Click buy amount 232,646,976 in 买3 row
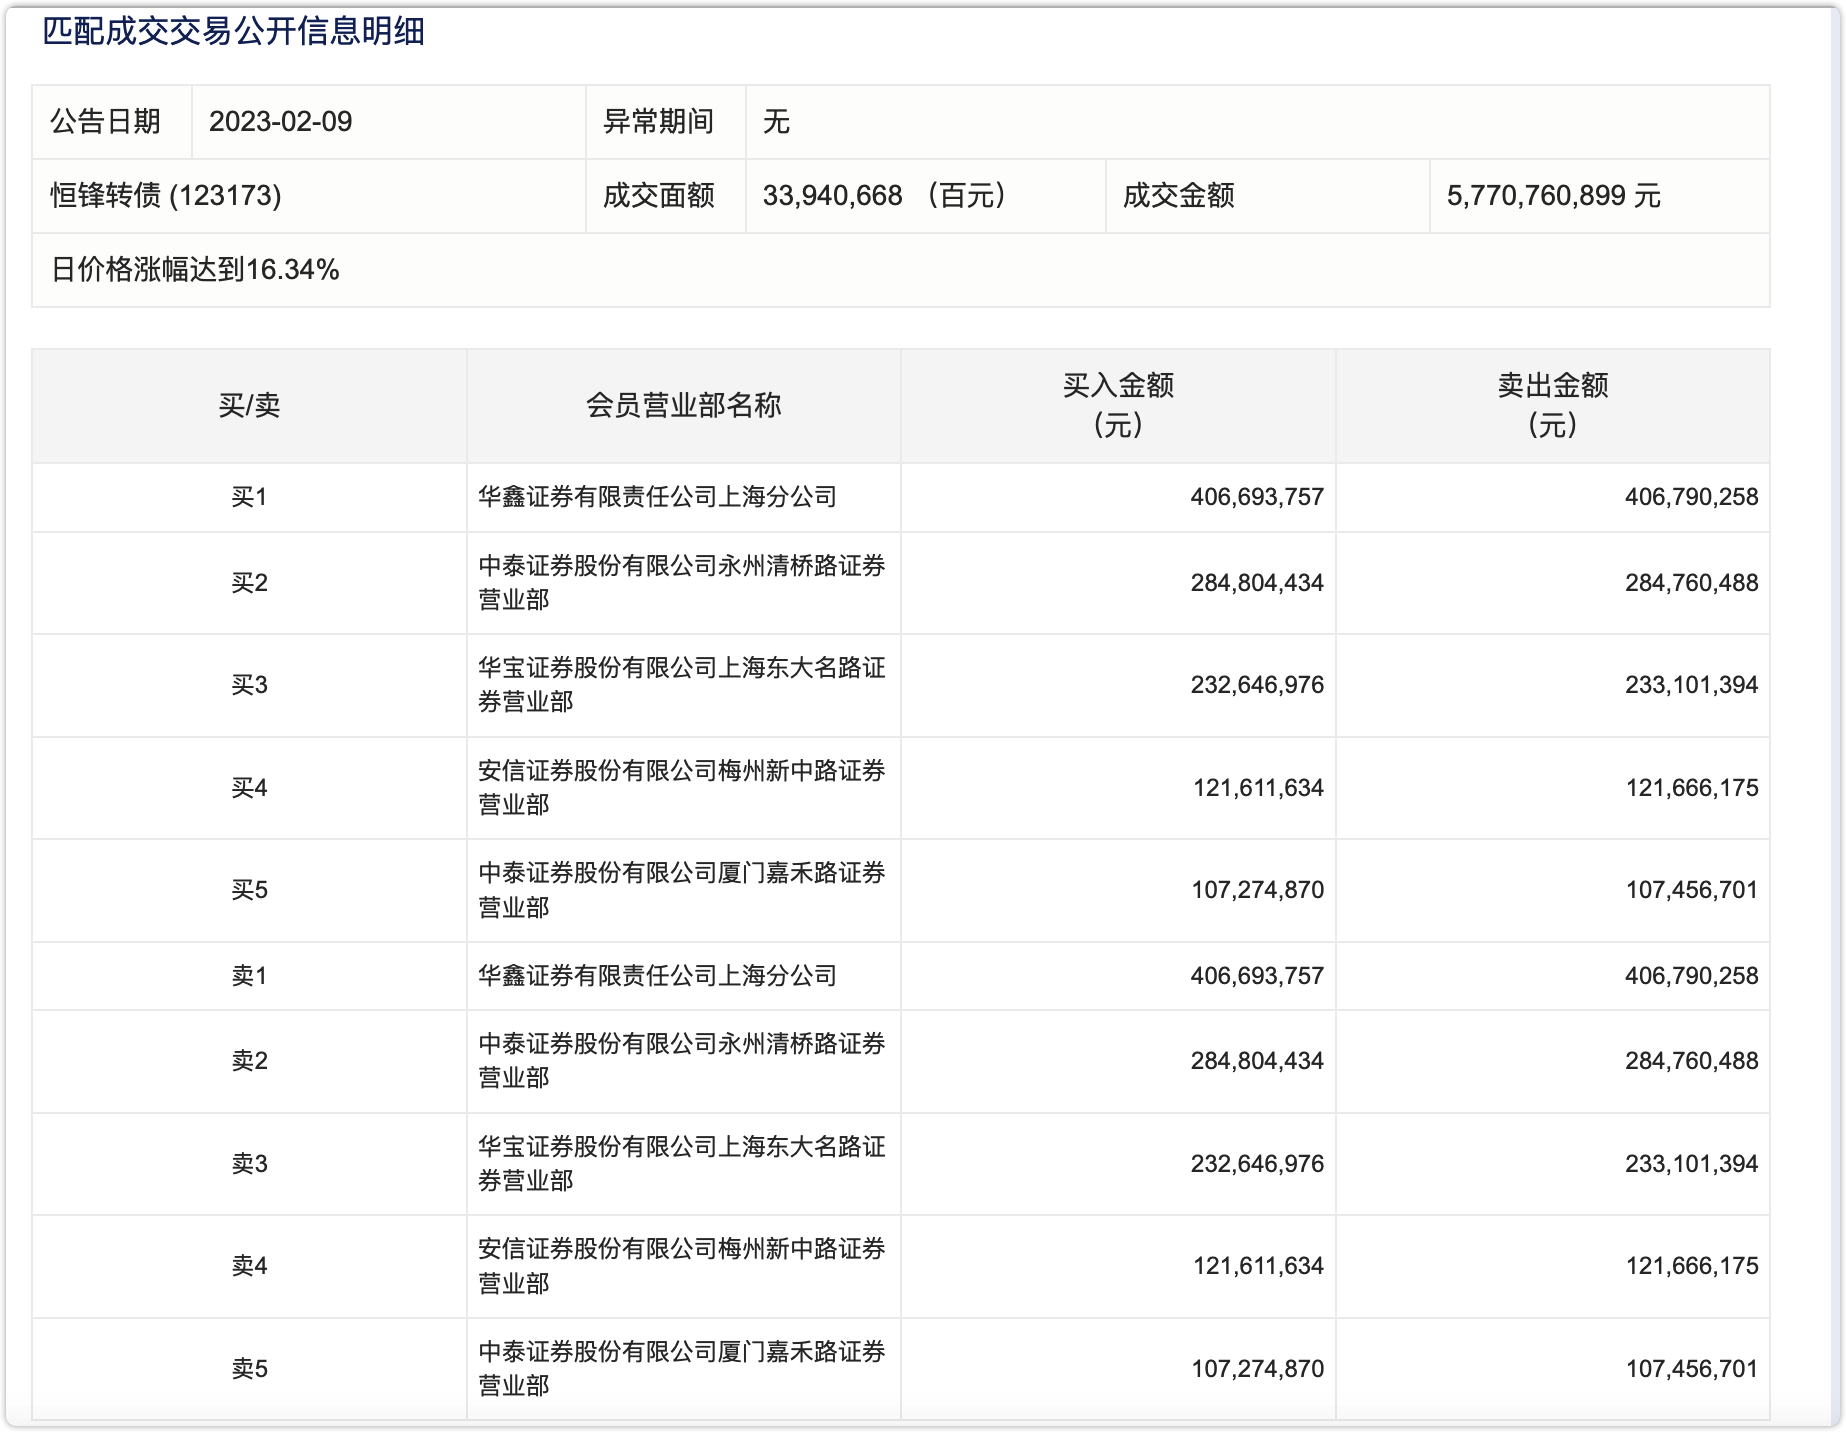The width and height of the screenshot is (1846, 1432). click(1256, 685)
